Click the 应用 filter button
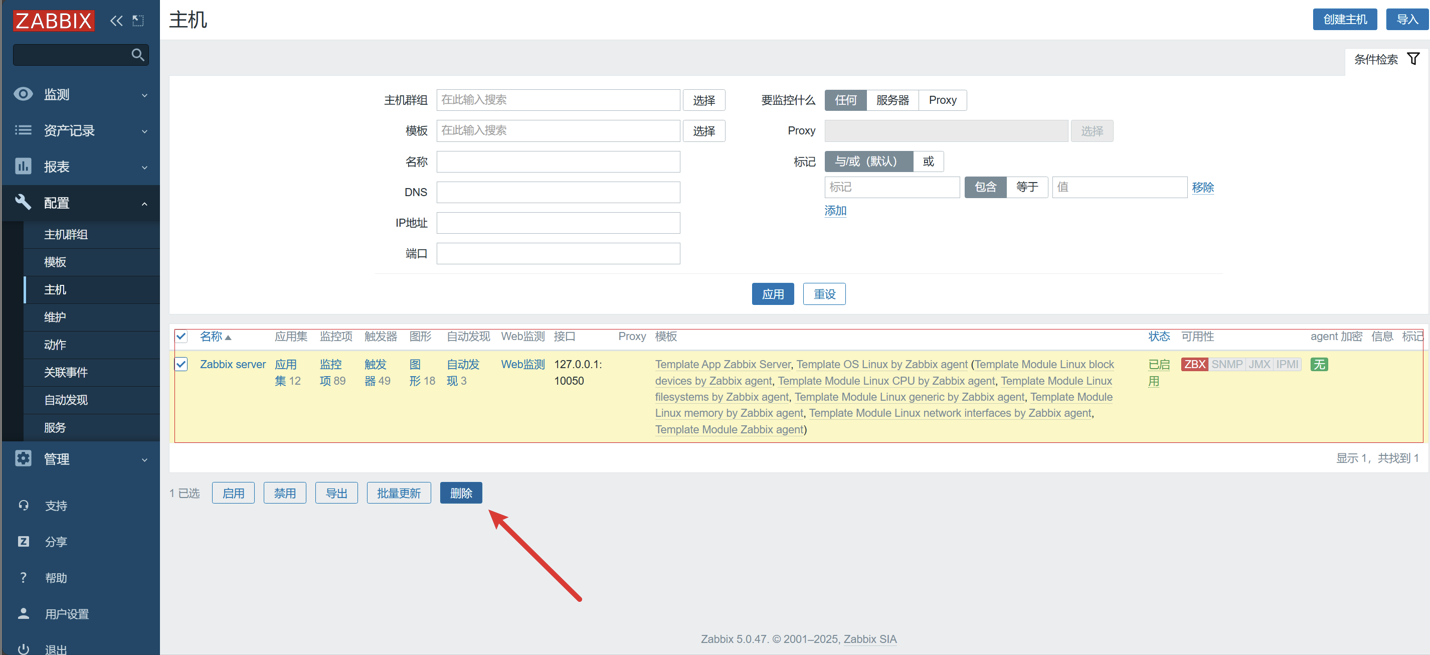 [773, 294]
